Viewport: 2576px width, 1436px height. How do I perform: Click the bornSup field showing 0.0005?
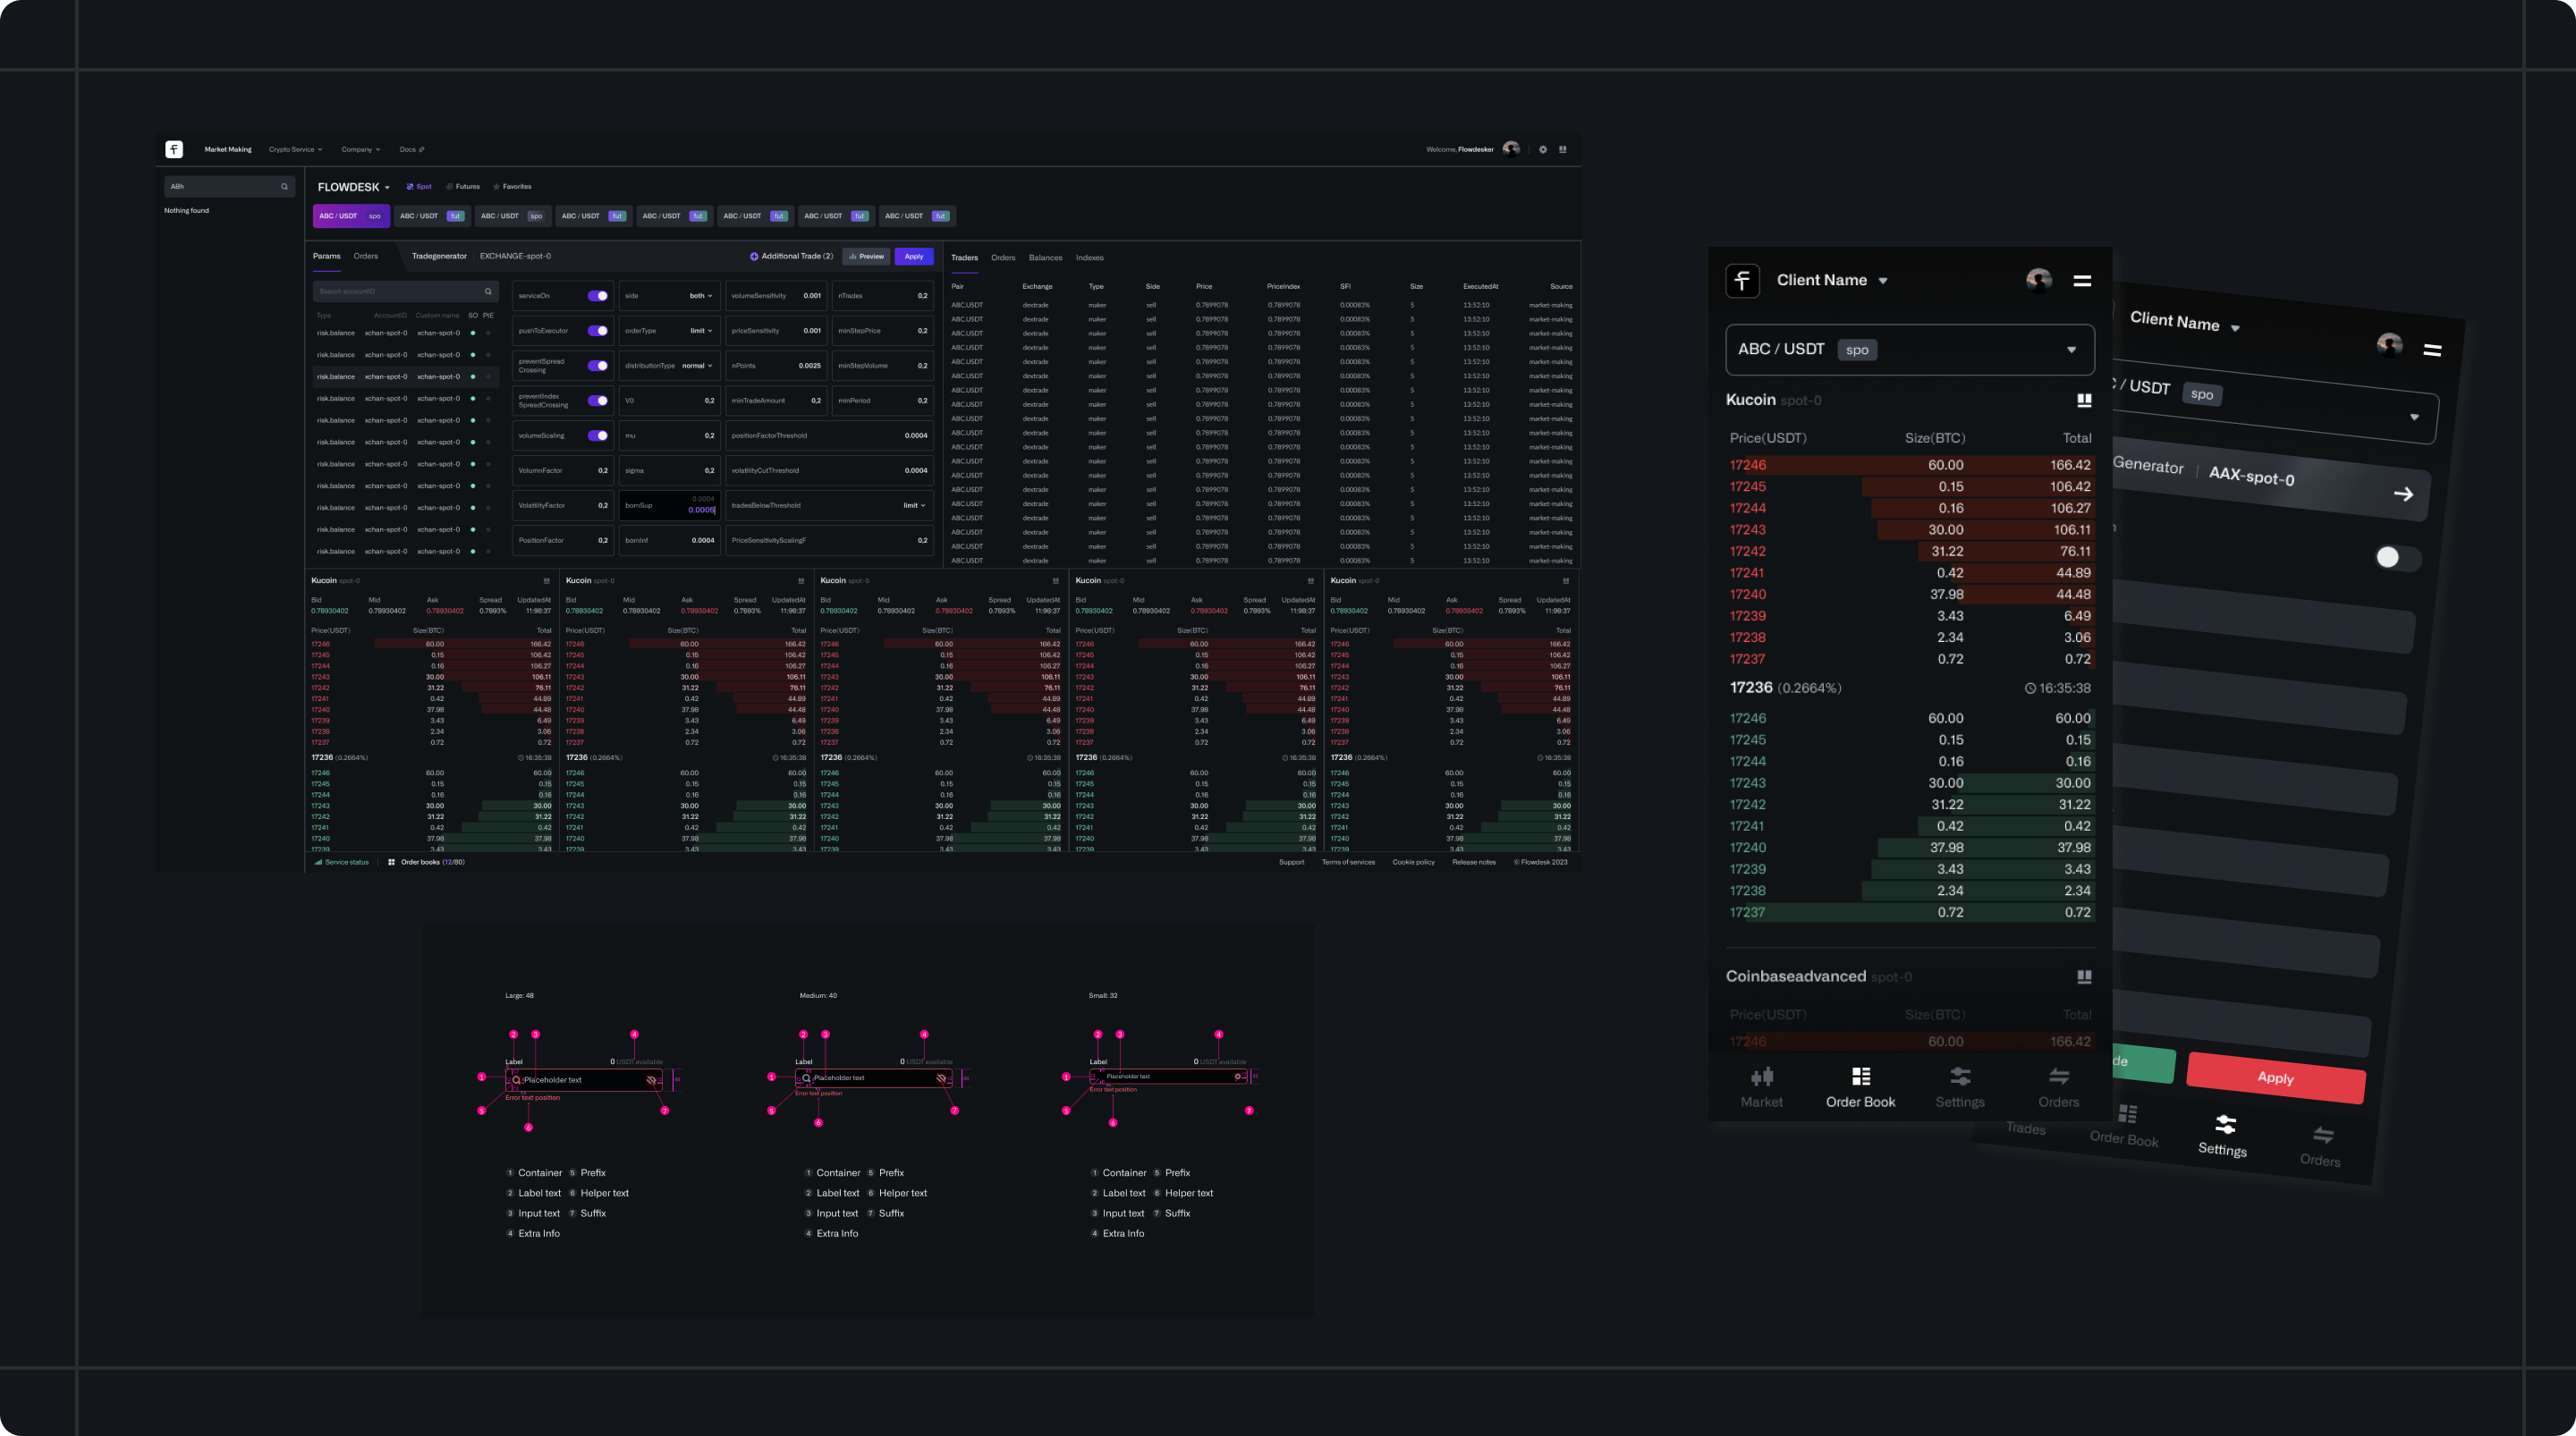point(670,506)
